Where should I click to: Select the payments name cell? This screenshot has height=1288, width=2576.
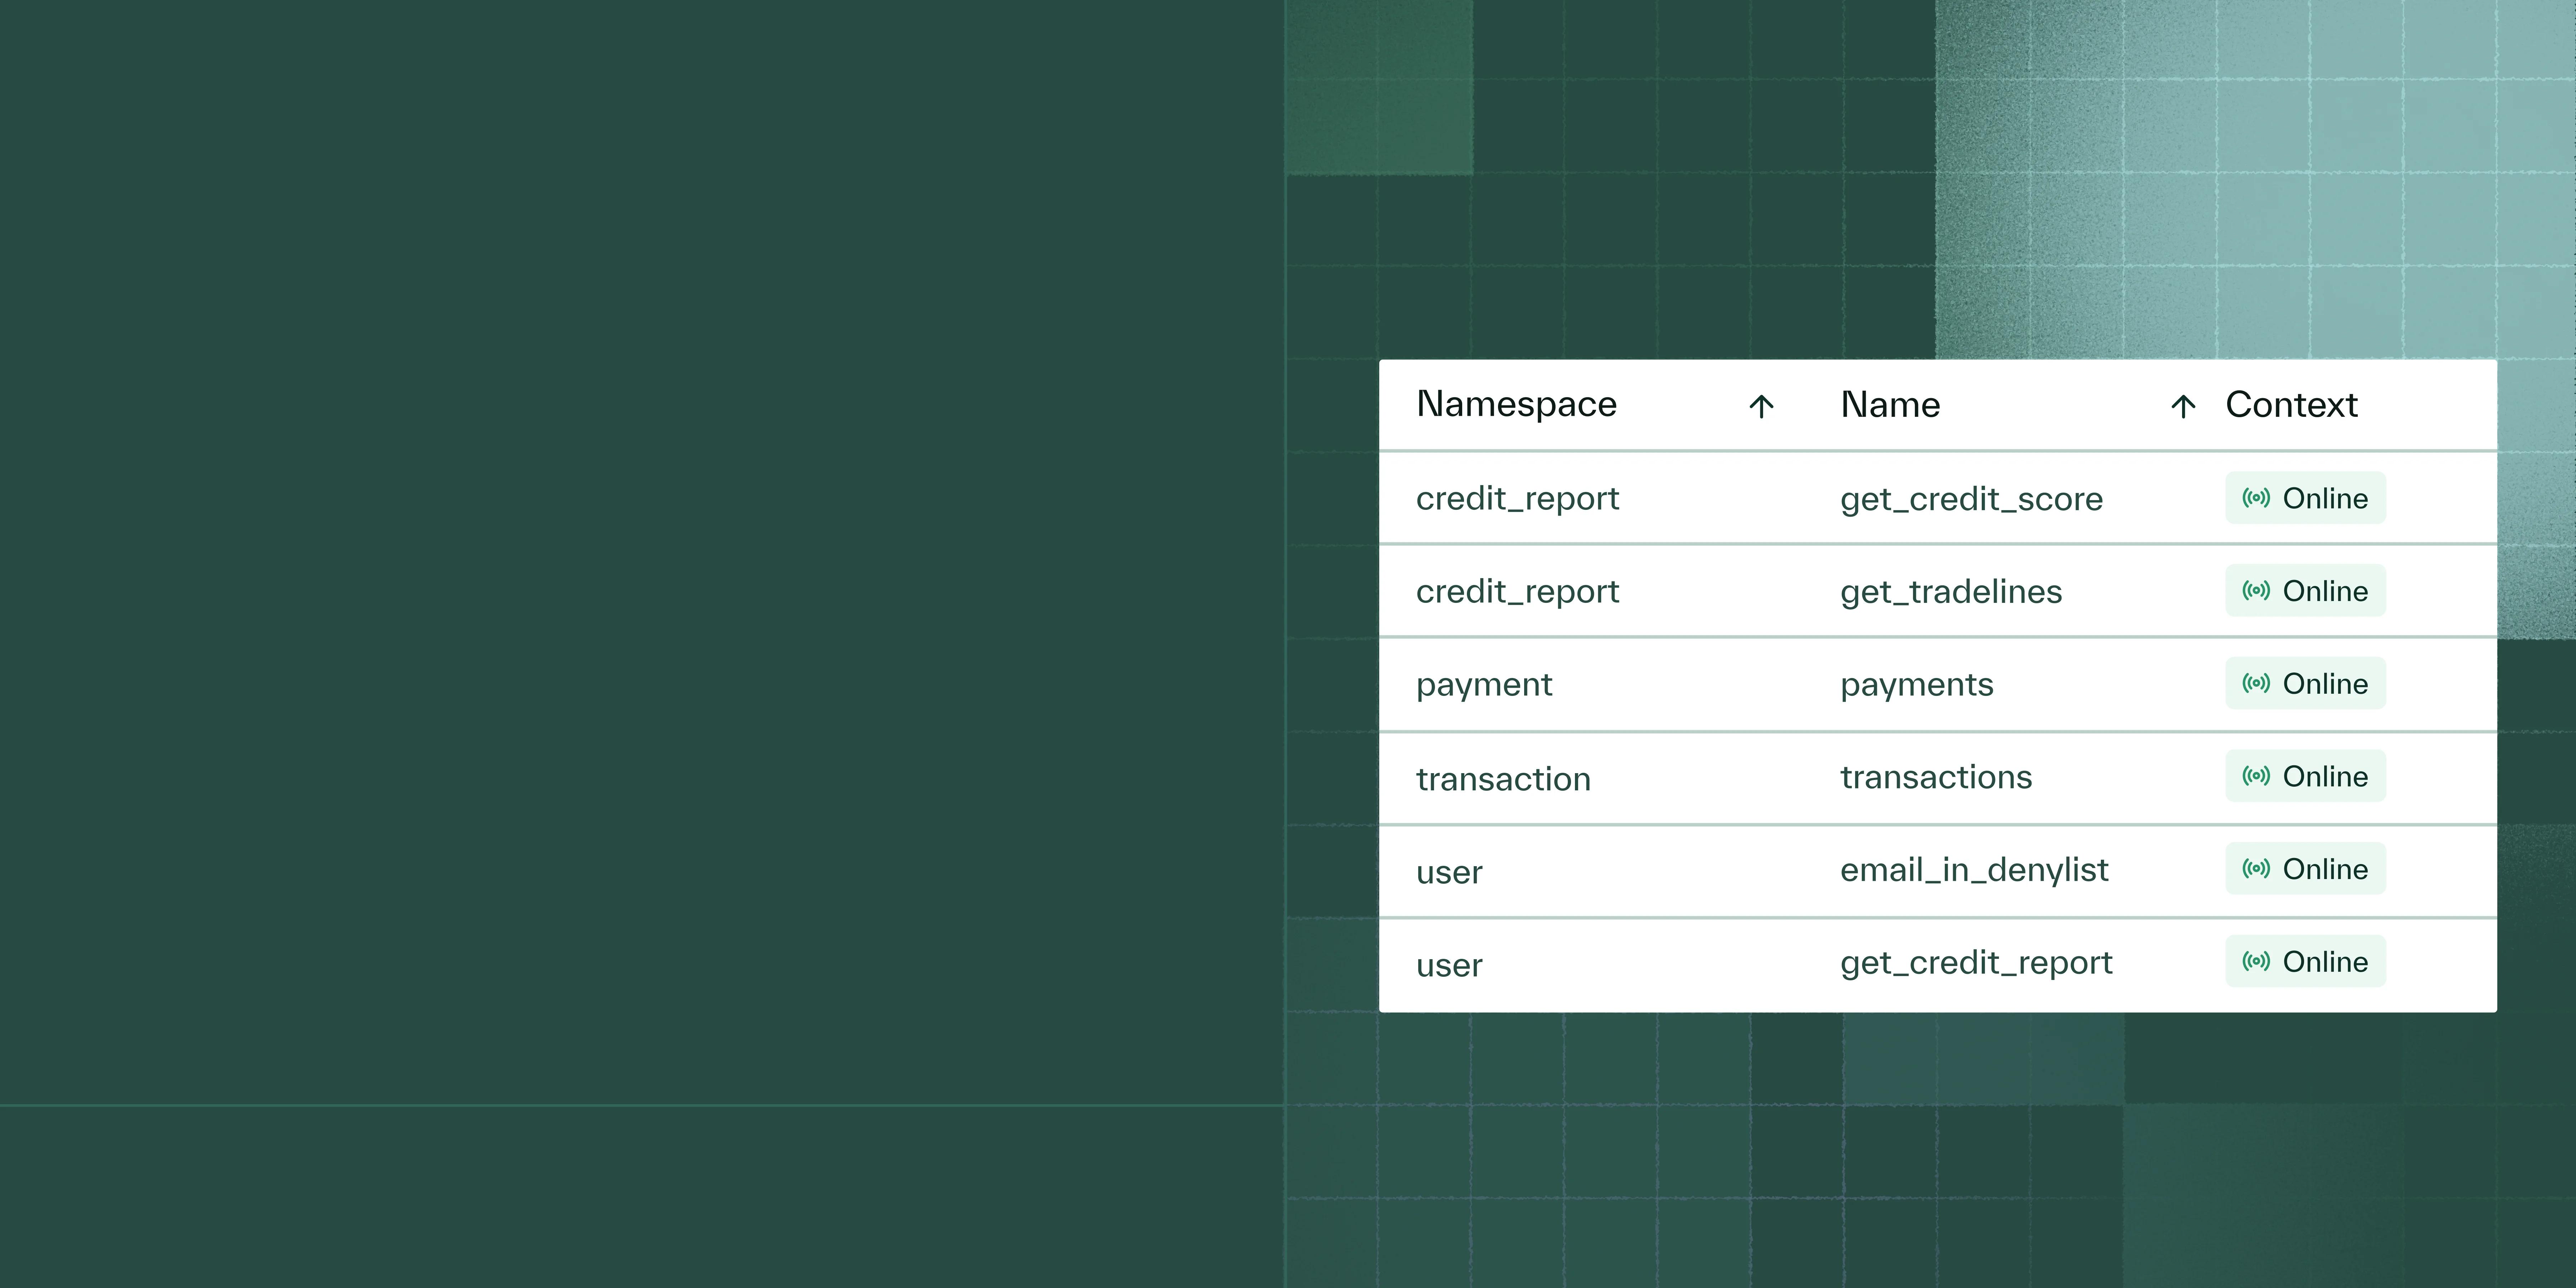coord(1917,685)
